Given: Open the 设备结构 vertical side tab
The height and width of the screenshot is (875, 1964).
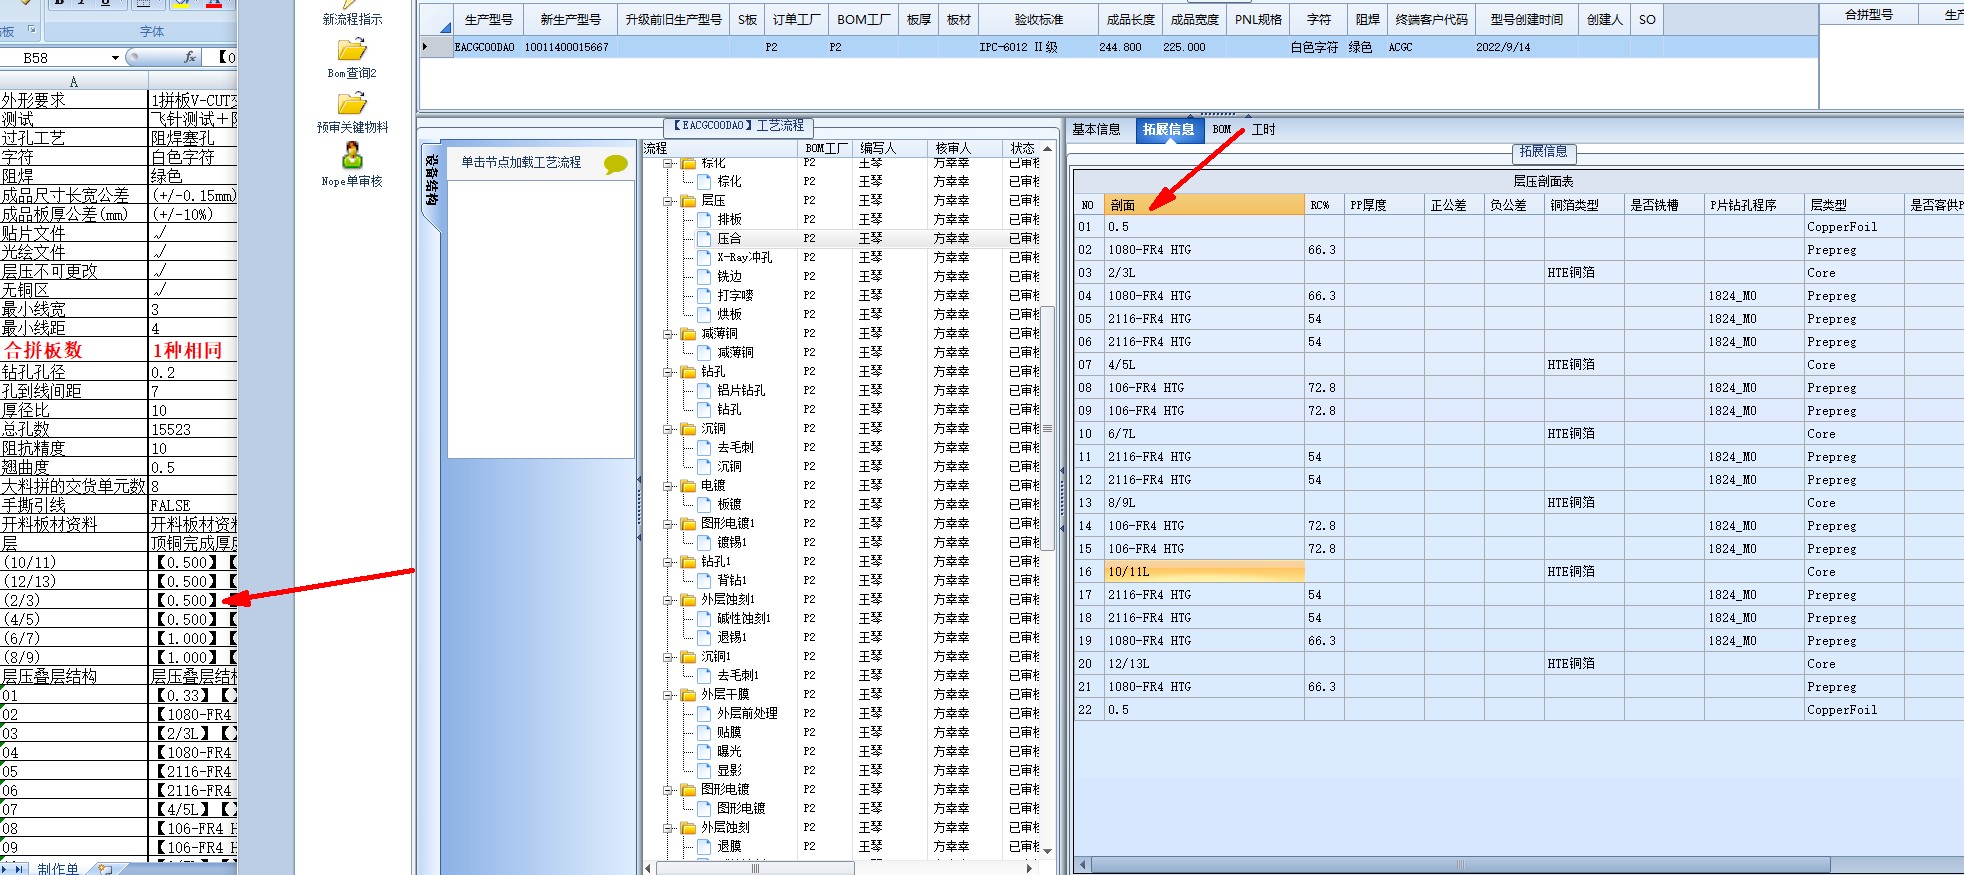Looking at the screenshot, I should pos(431,180).
